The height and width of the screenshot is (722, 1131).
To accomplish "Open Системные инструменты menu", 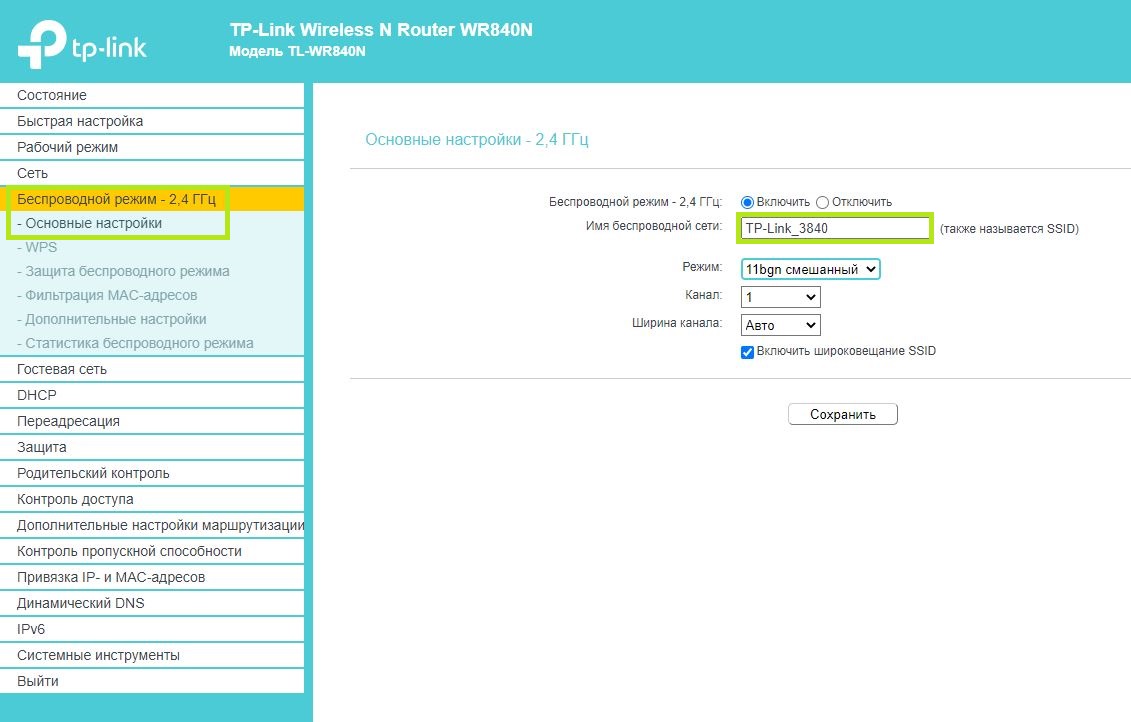I will (98, 655).
